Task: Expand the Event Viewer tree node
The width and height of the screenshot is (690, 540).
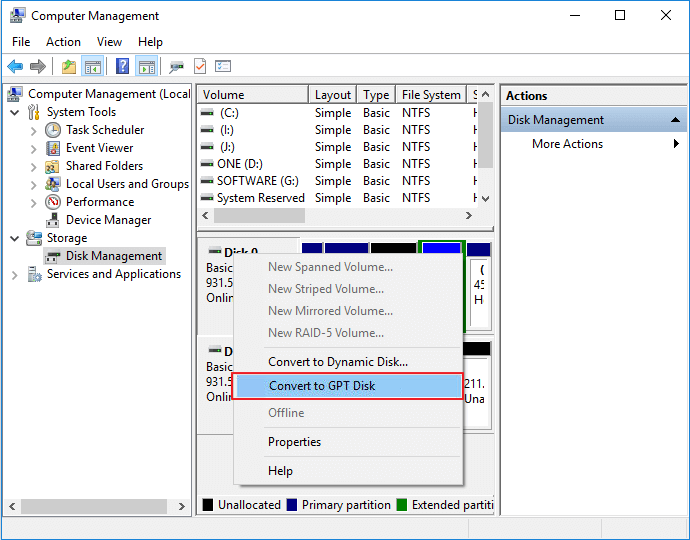Action: (x=34, y=148)
